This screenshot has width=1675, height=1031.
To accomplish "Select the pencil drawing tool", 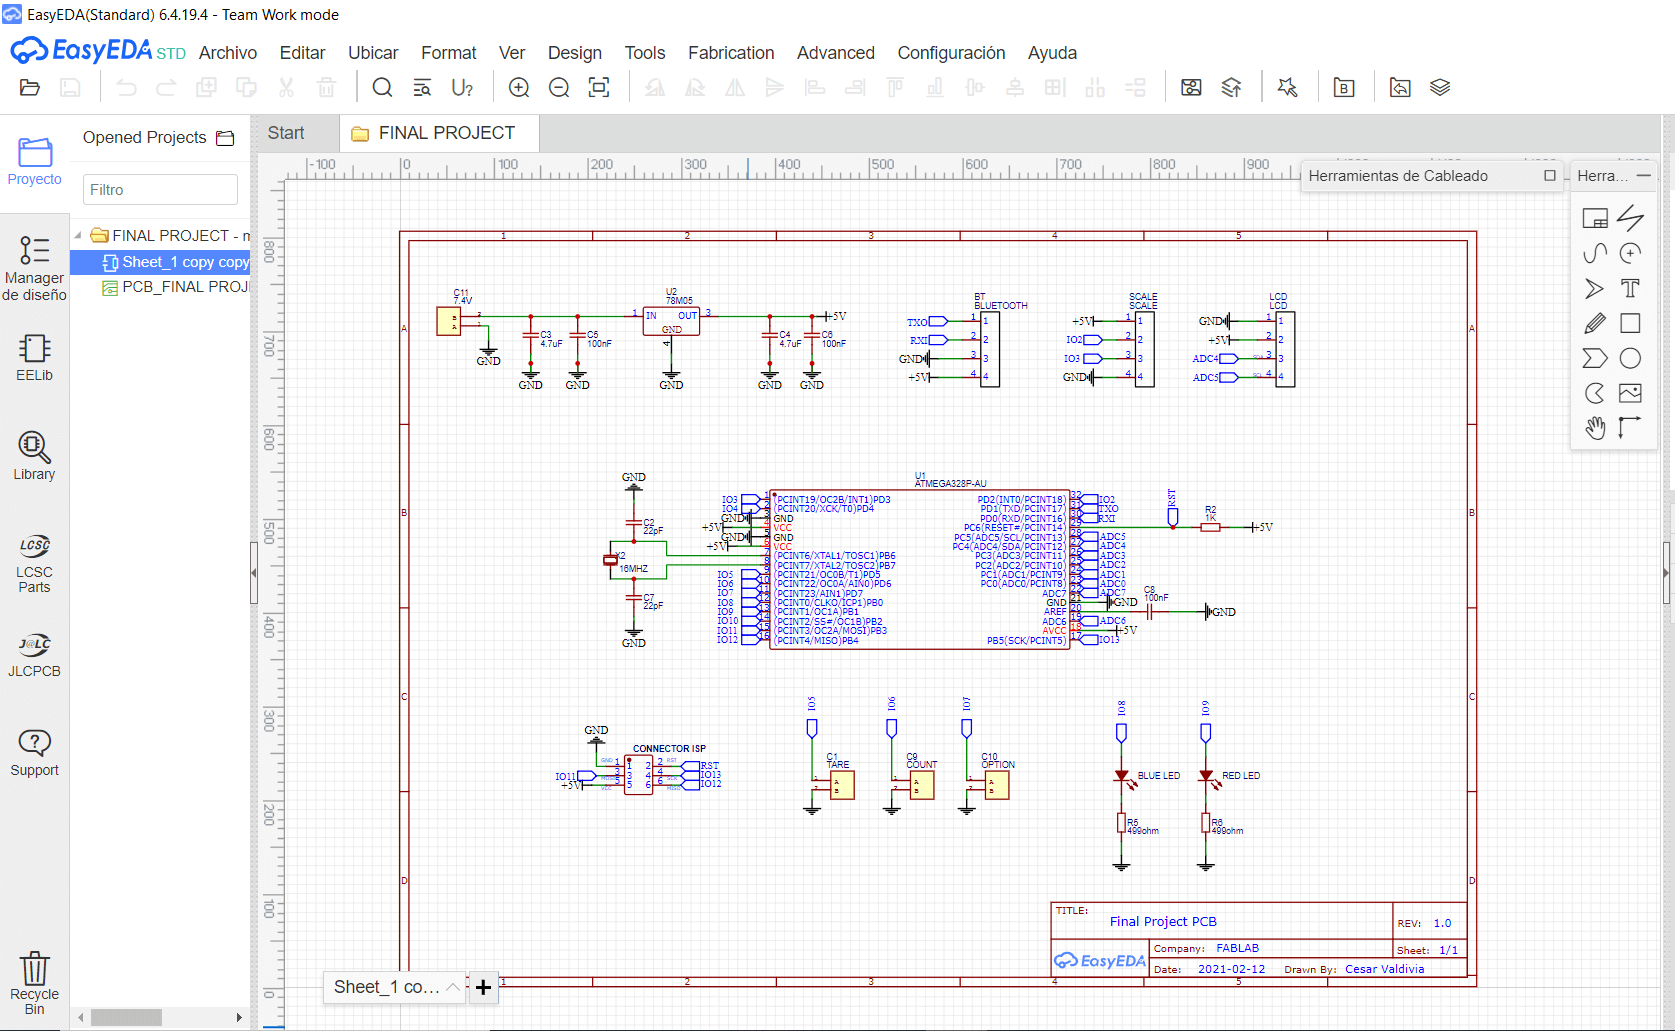I will pyautogui.click(x=1595, y=323).
